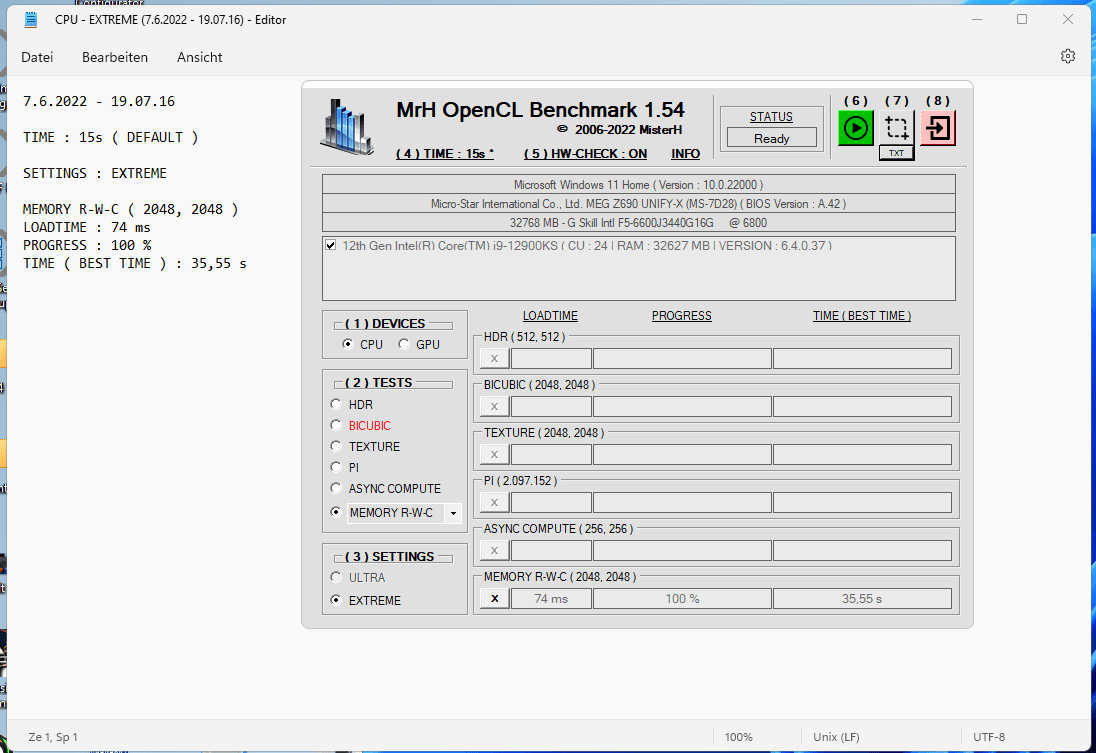The width and height of the screenshot is (1096, 753).
Task: Click the pink exit icon under (8)
Action: 938,128
